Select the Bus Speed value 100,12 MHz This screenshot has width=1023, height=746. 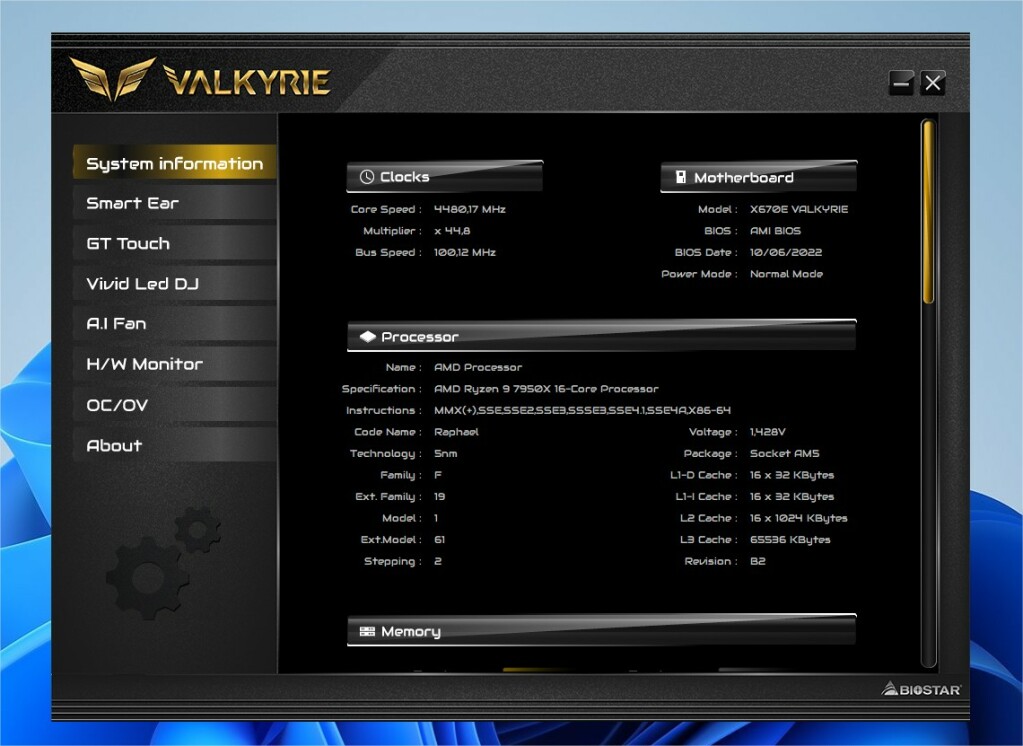pyautogui.click(x=465, y=252)
